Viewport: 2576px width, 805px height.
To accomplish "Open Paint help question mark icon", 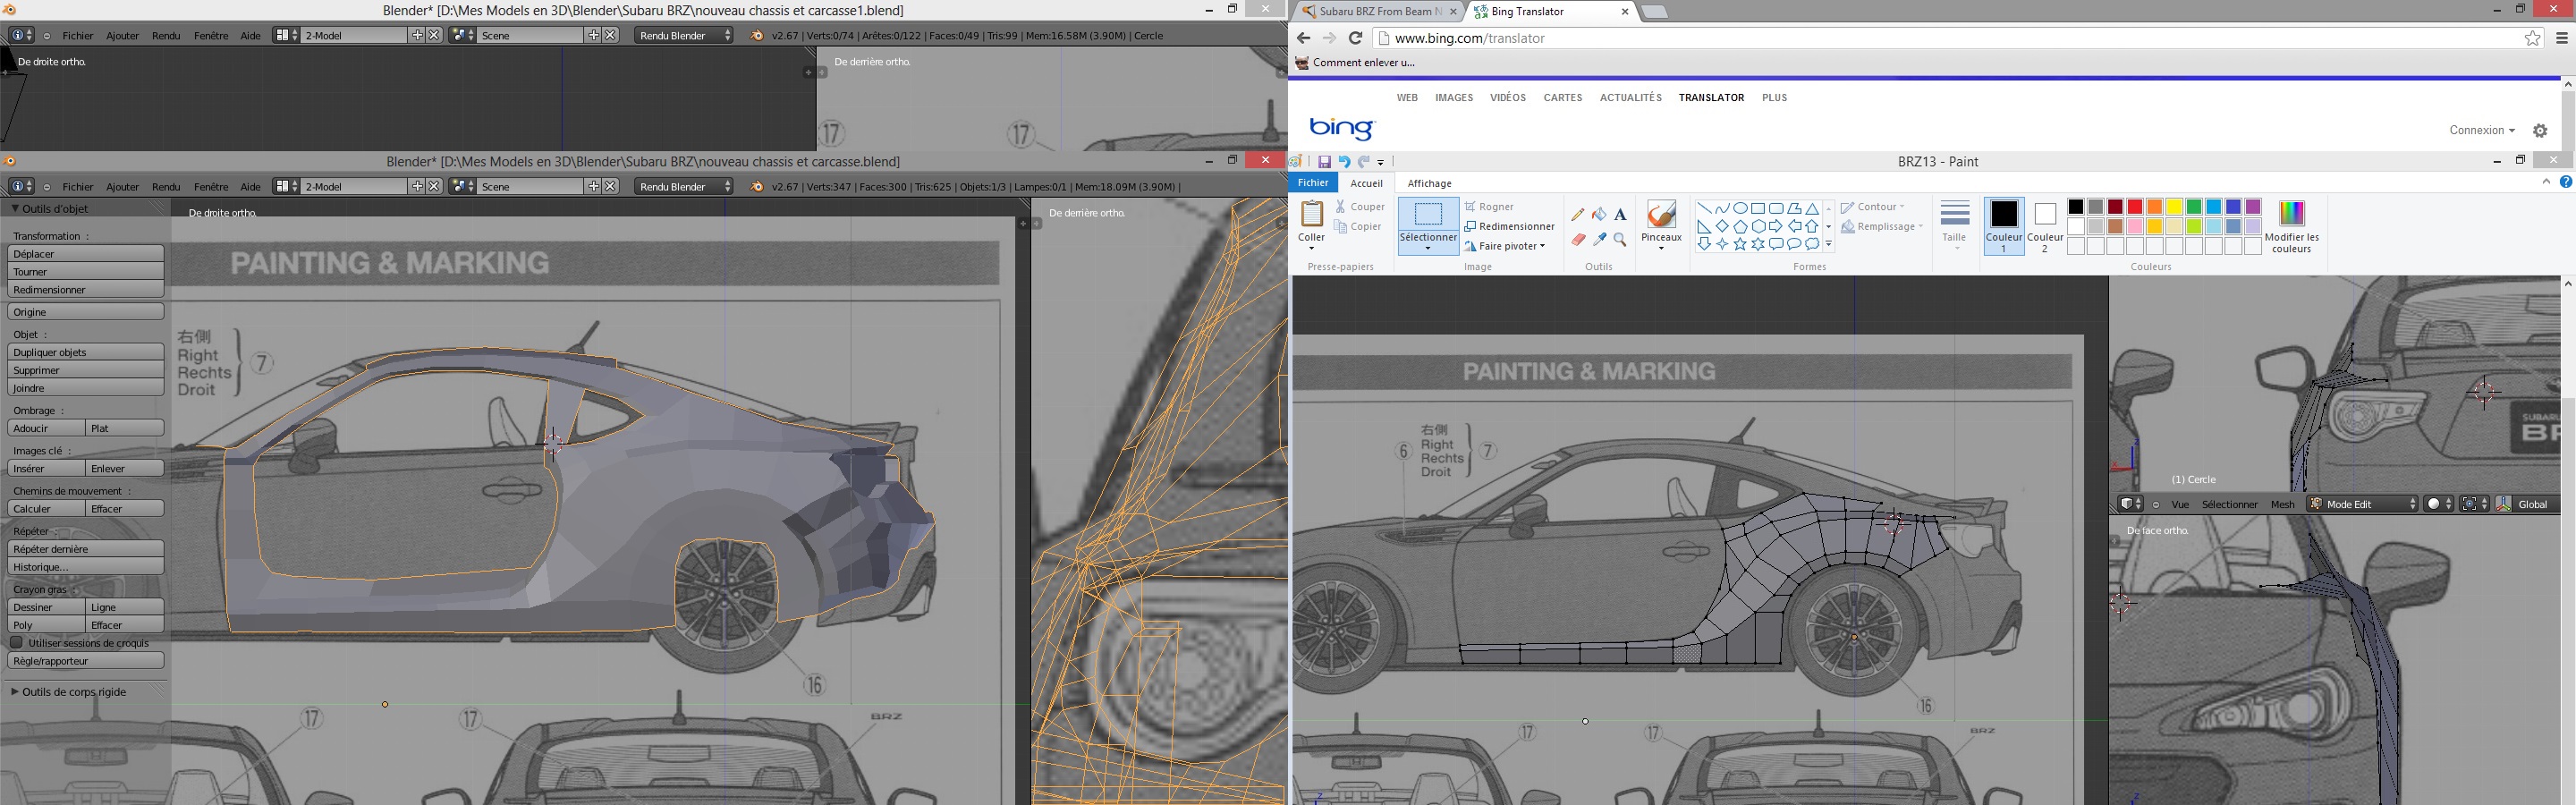I will click(2565, 182).
